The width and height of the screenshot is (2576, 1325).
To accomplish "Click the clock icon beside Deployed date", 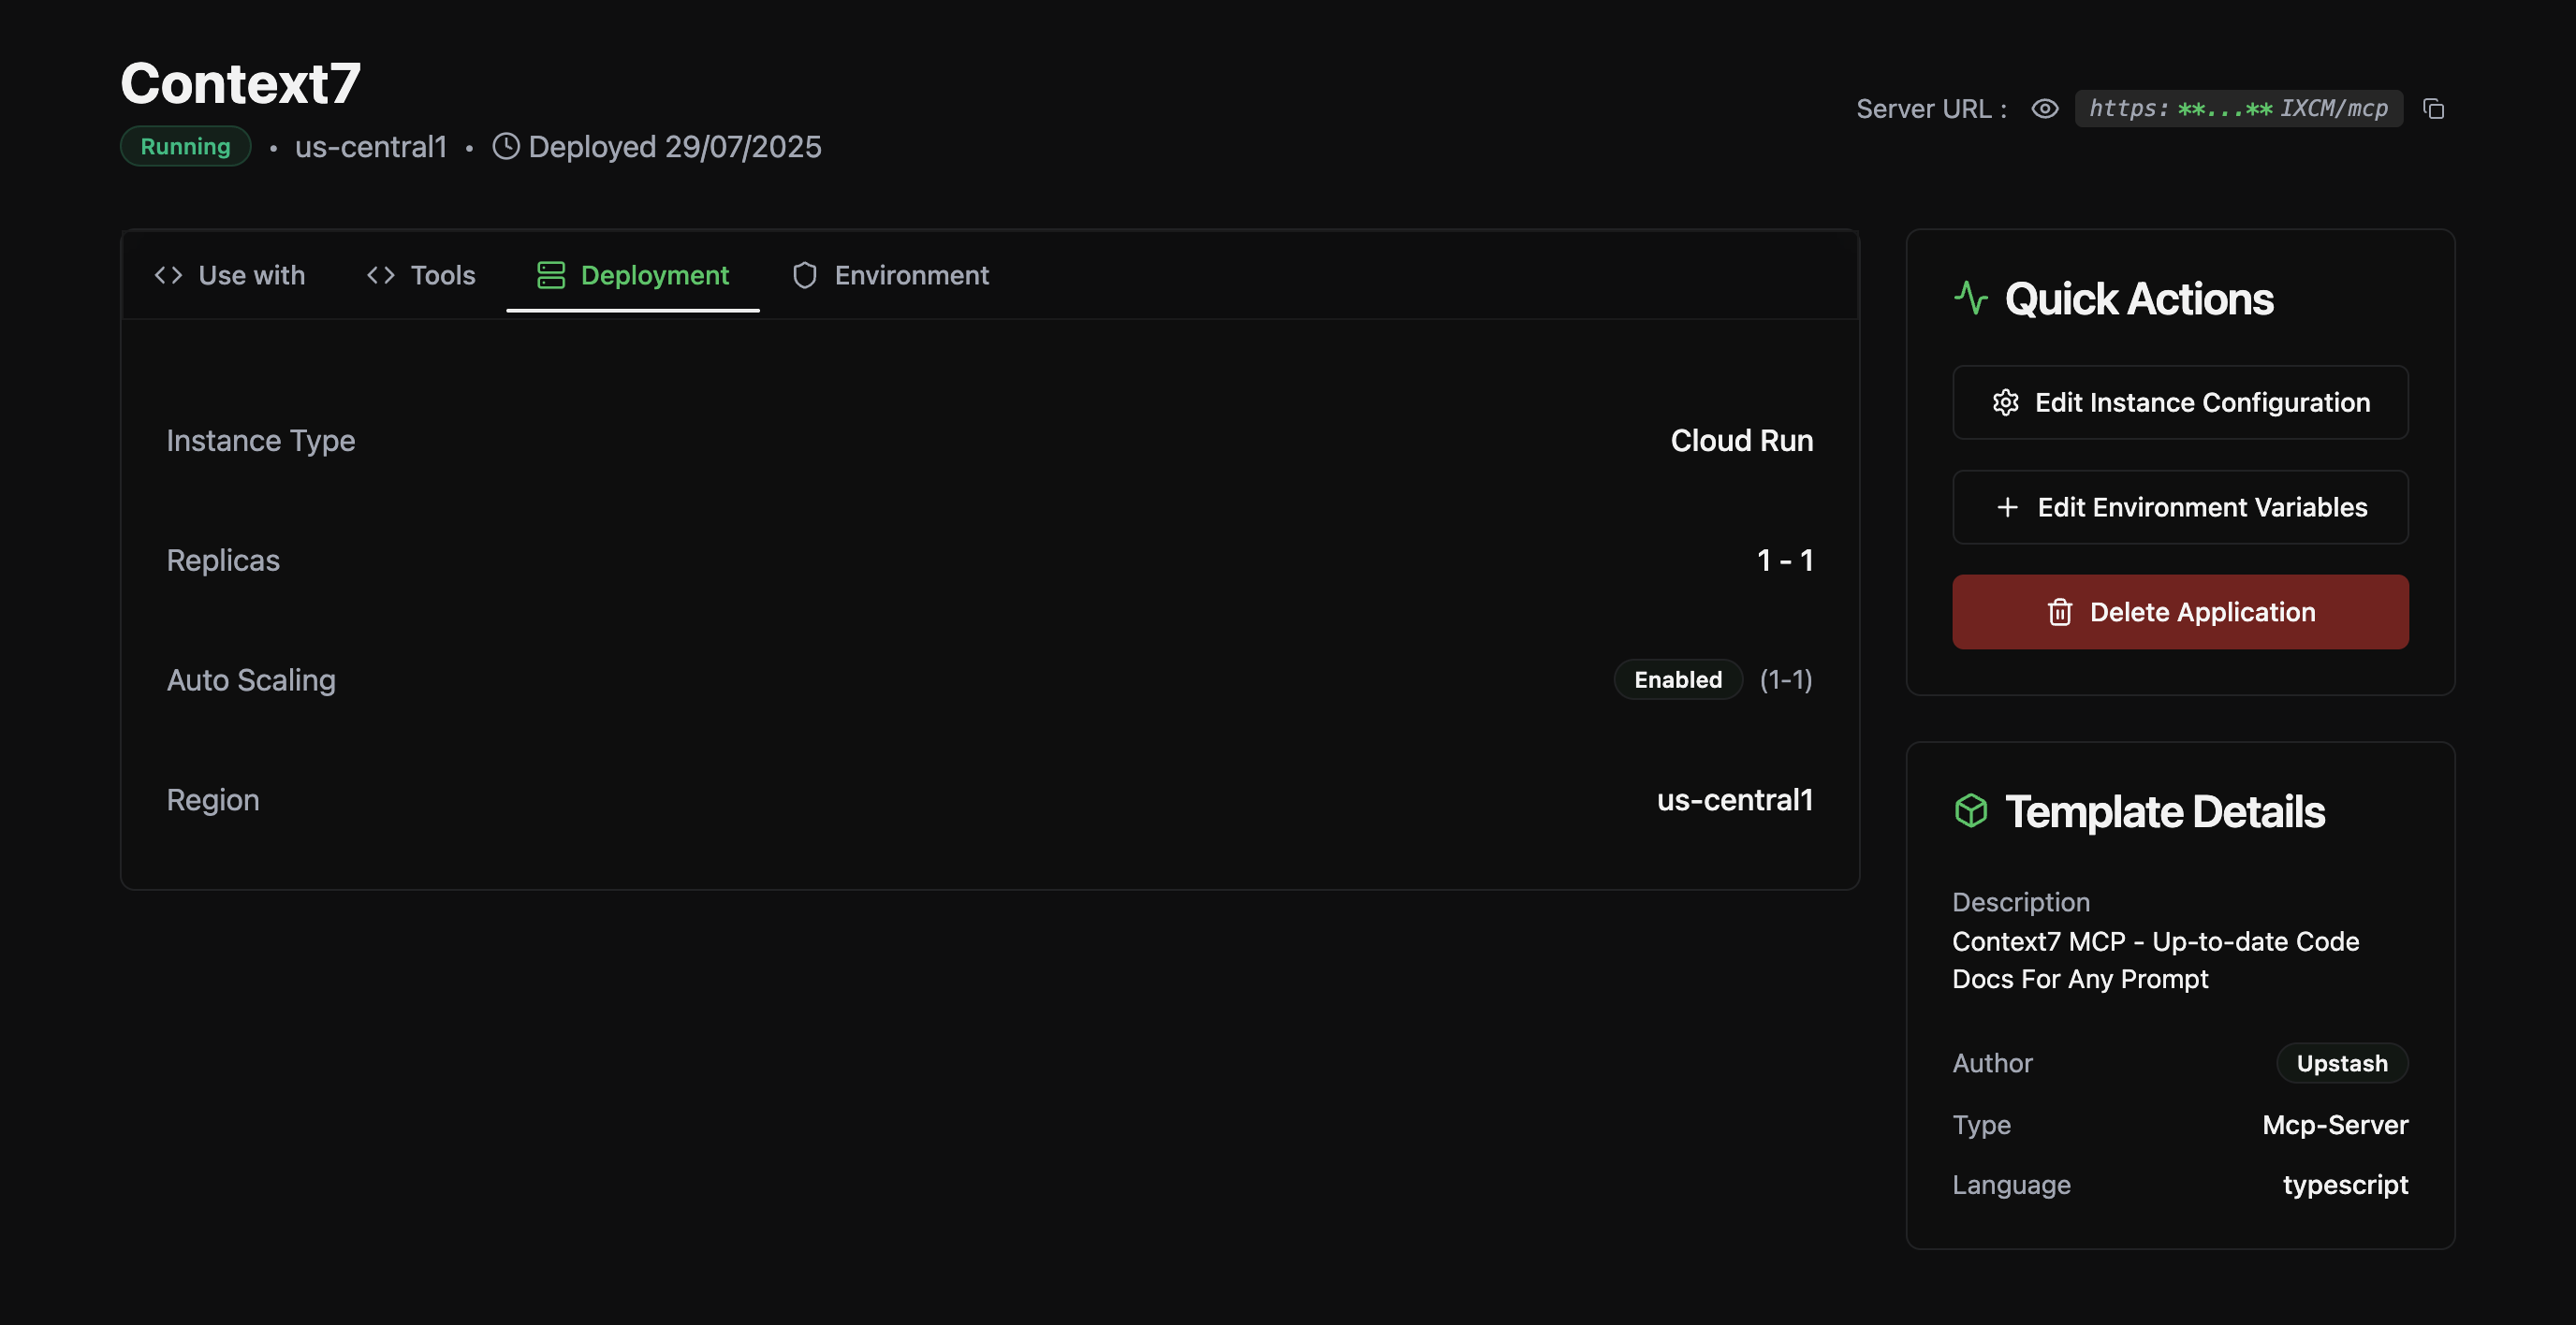I will (x=506, y=146).
